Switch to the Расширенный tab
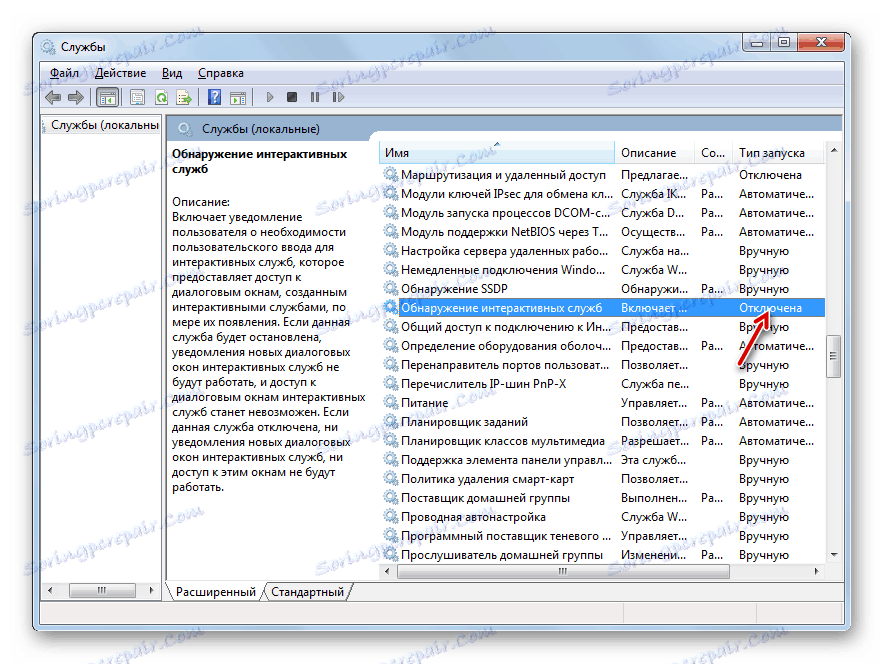 click(x=215, y=592)
